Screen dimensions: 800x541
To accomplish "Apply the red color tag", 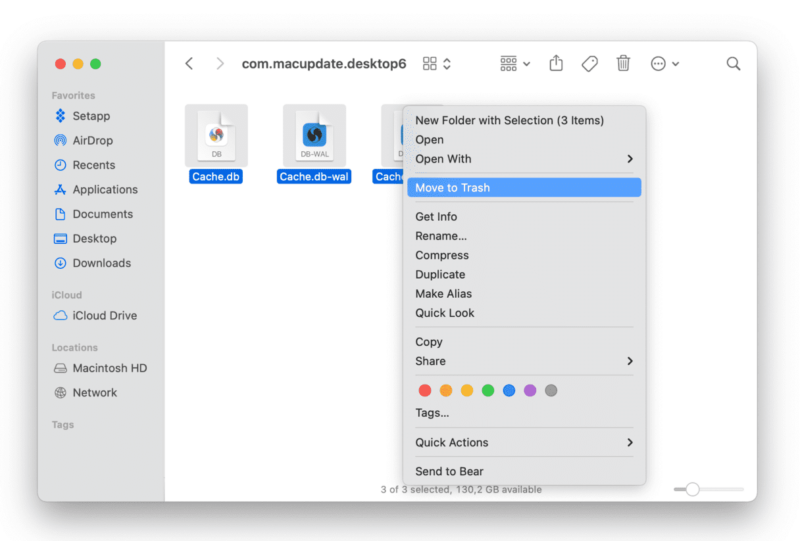I will click(x=424, y=390).
